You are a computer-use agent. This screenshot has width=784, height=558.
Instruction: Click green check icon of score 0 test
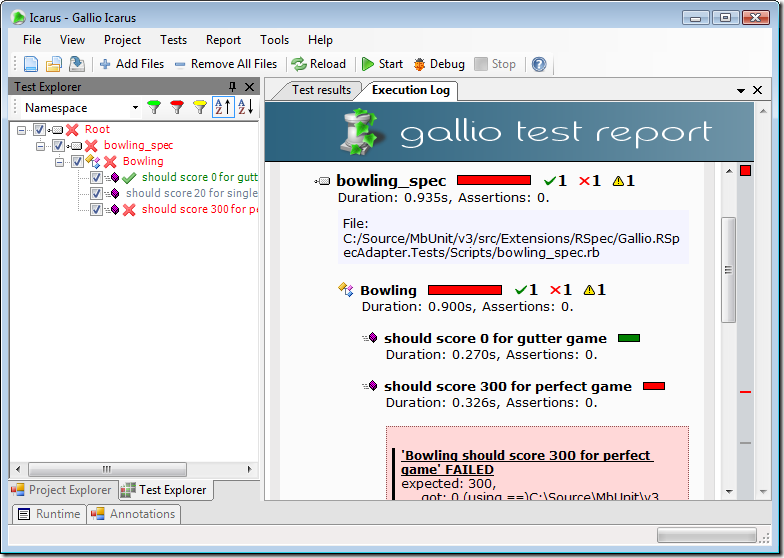129,178
